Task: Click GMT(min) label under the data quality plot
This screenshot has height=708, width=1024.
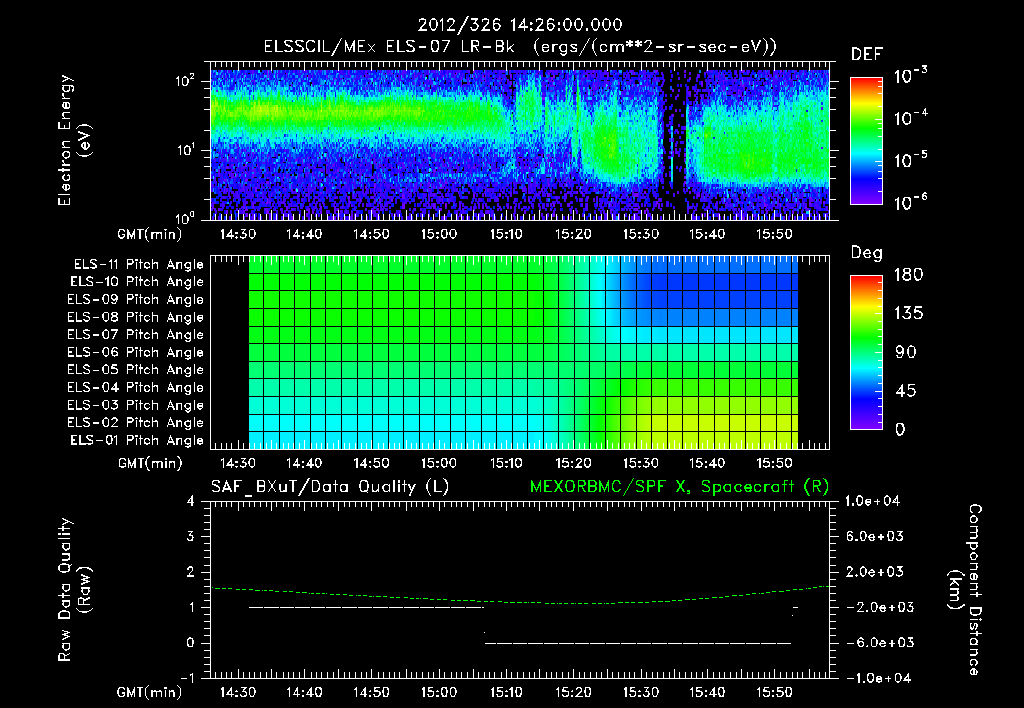Action: (150, 692)
